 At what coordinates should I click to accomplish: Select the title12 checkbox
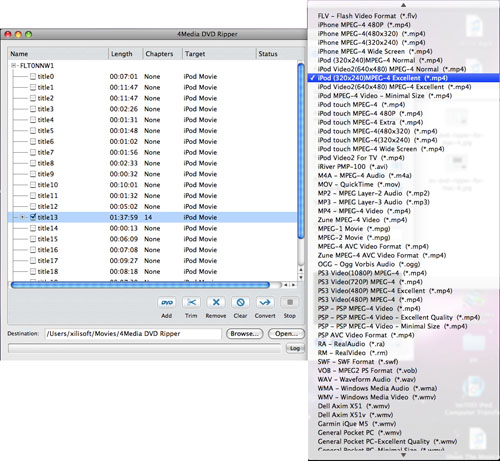coord(33,206)
